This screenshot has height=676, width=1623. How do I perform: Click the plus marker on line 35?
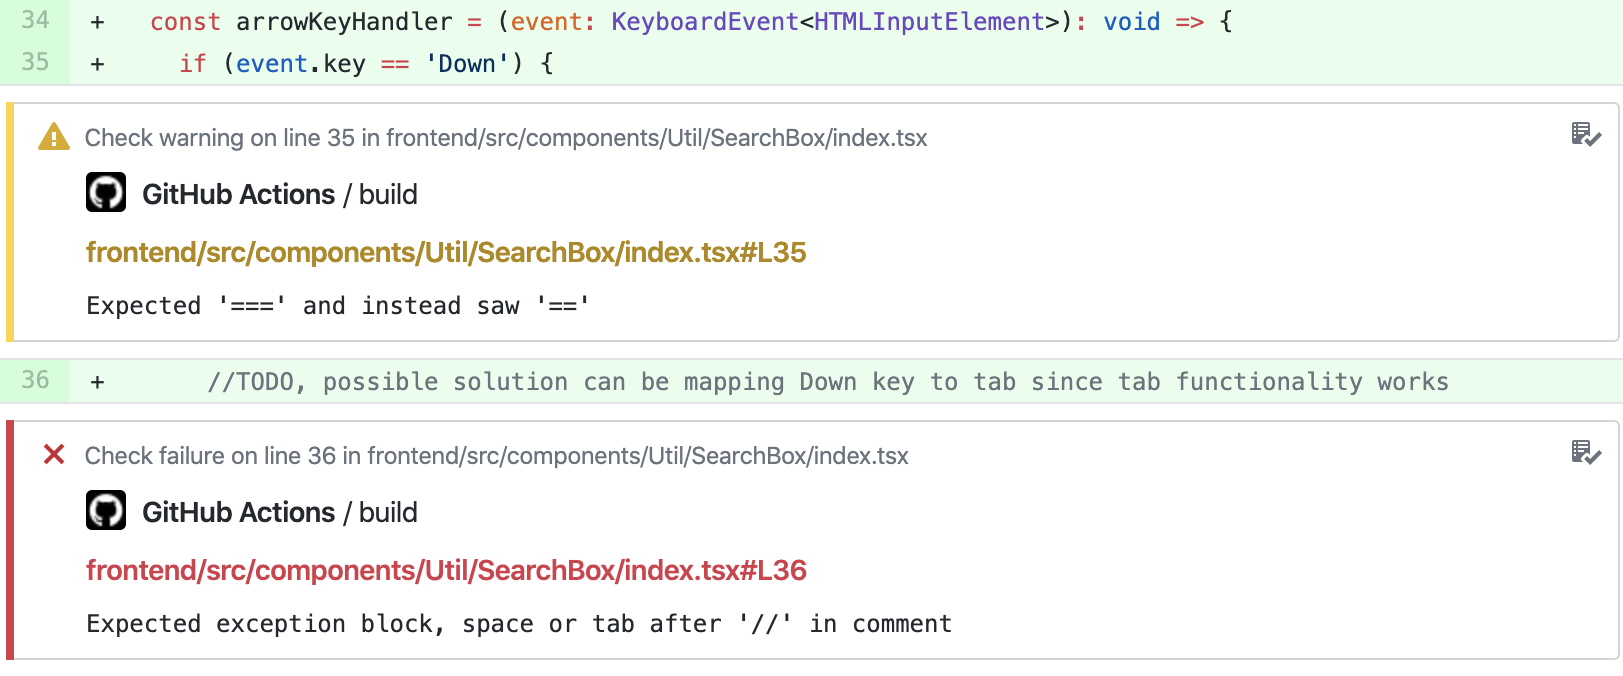97,64
